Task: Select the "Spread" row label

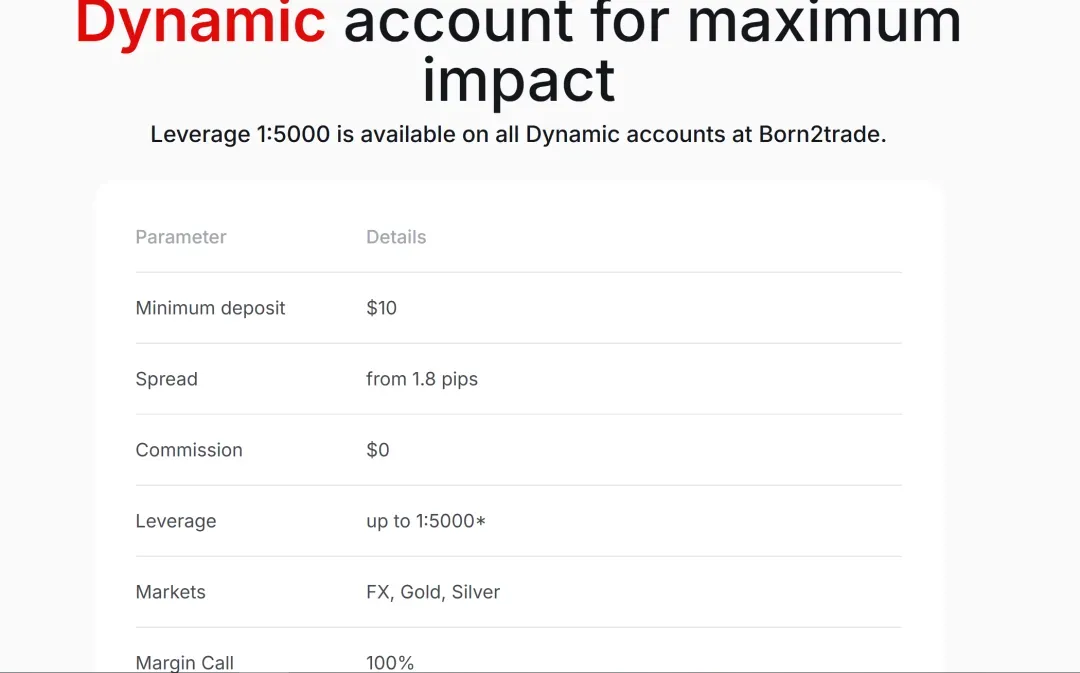Action: click(167, 379)
